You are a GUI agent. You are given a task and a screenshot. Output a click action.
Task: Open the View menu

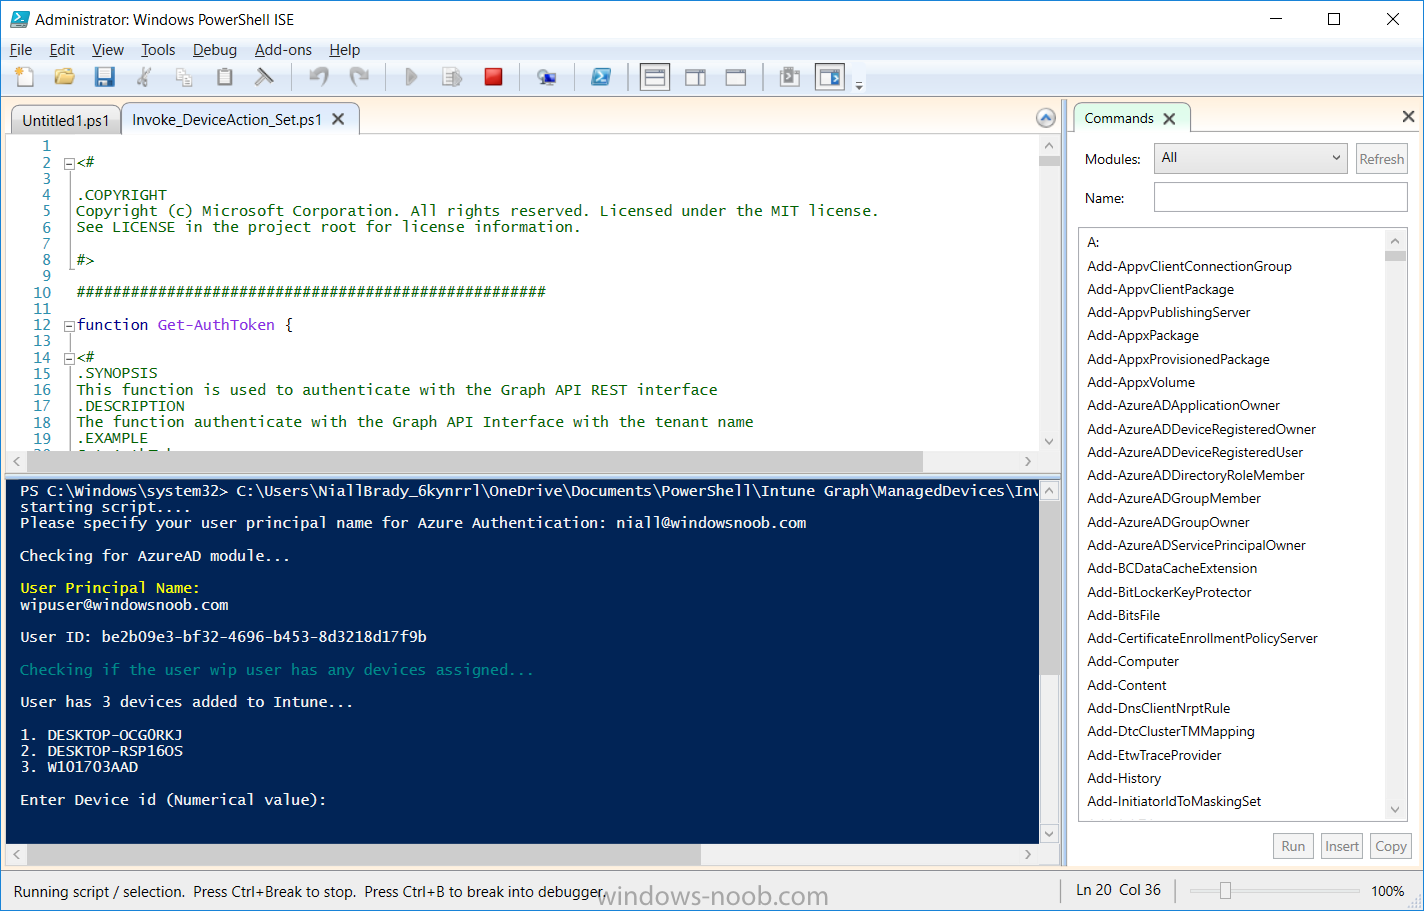coord(108,50)
